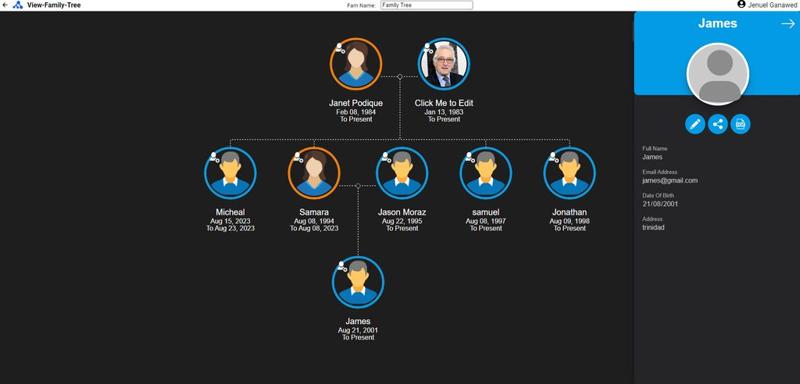
Task: Select the Janet Podique avatar
Action: tap(356, 64)
